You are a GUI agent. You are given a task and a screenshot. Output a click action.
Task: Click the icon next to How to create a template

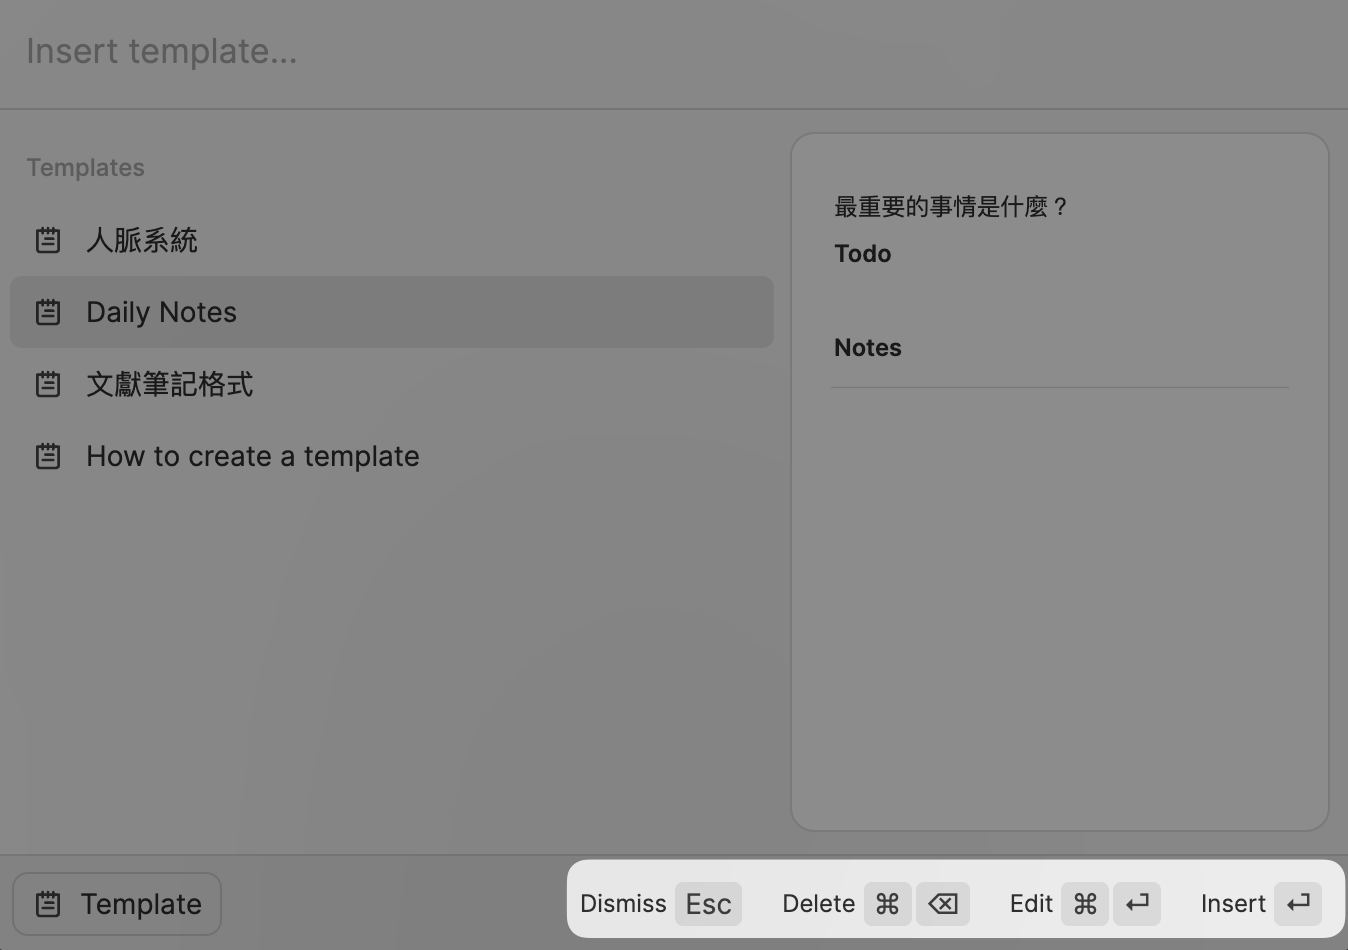pyautogui.click(x=47, y=456)
